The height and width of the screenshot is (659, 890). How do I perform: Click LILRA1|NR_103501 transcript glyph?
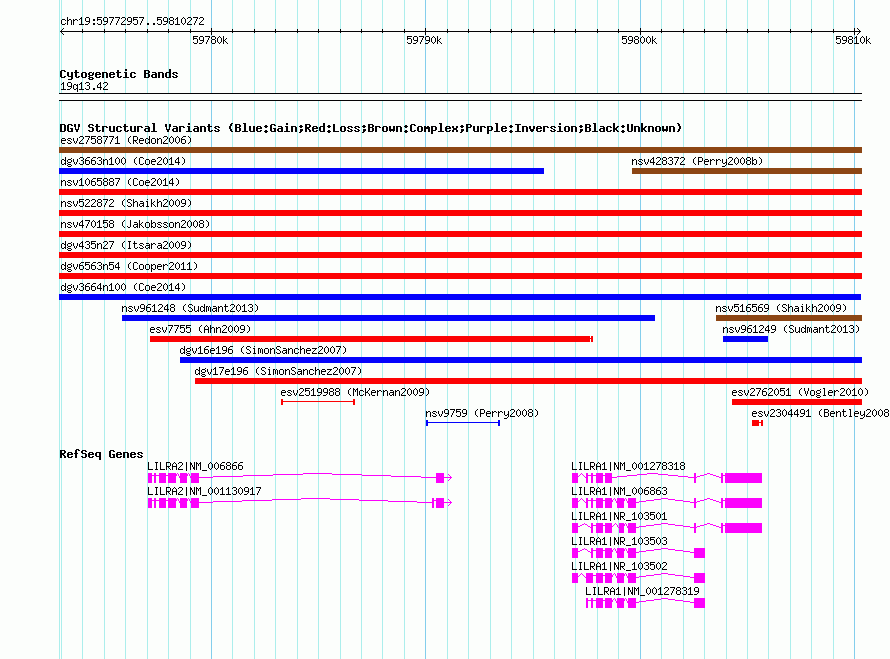tap(667, 528)
